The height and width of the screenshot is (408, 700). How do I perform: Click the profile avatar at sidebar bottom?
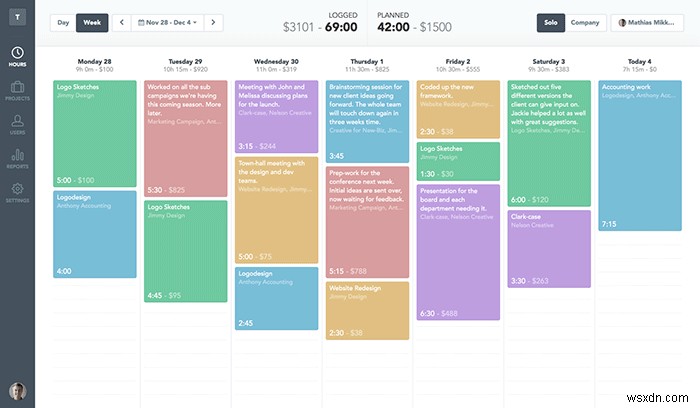pyautogui.click(x=17, y=390)
